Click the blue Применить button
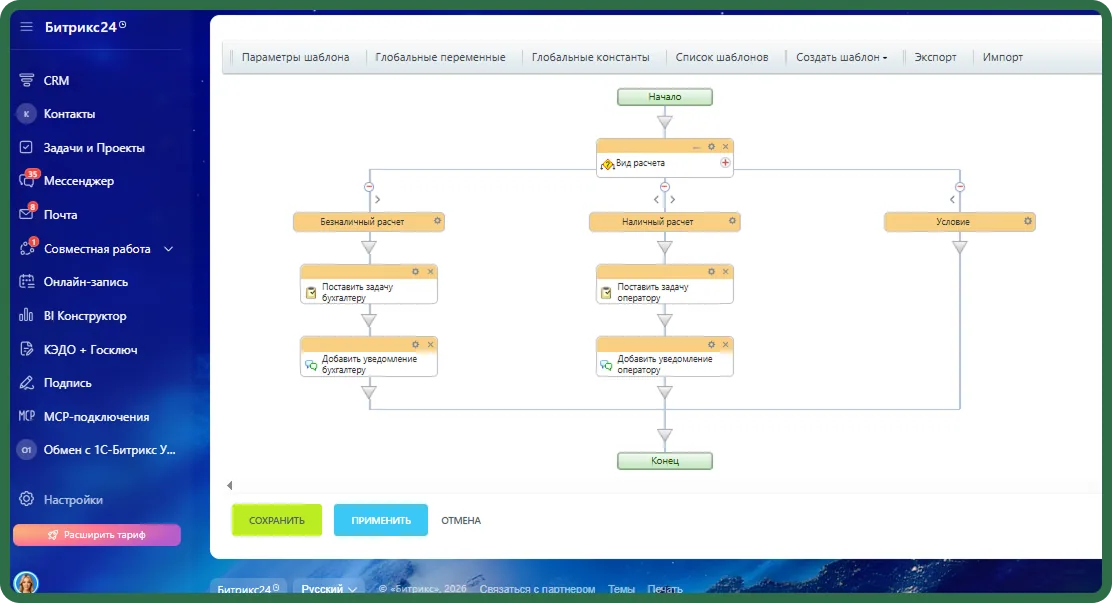The image size is (1112, 603). coord(381,520)
